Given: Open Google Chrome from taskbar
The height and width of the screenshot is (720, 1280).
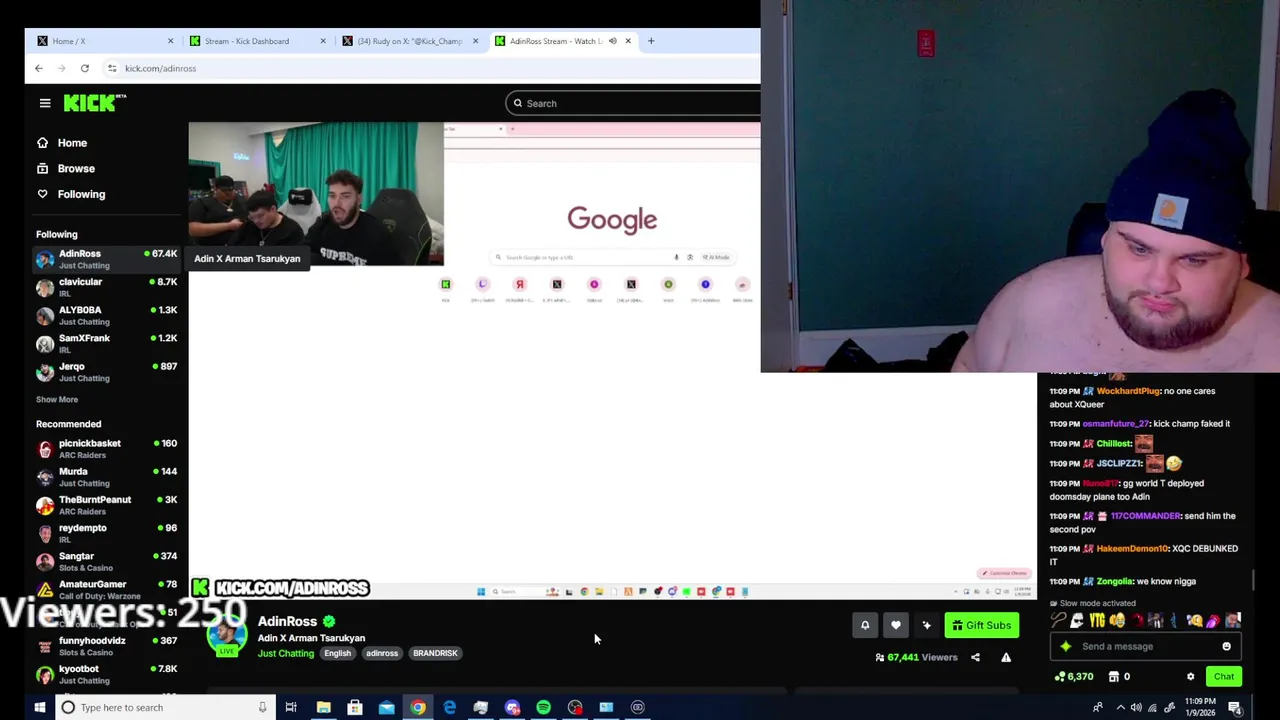Looking at the screenshot, I should pyautogui.click(x=418, y=707).
